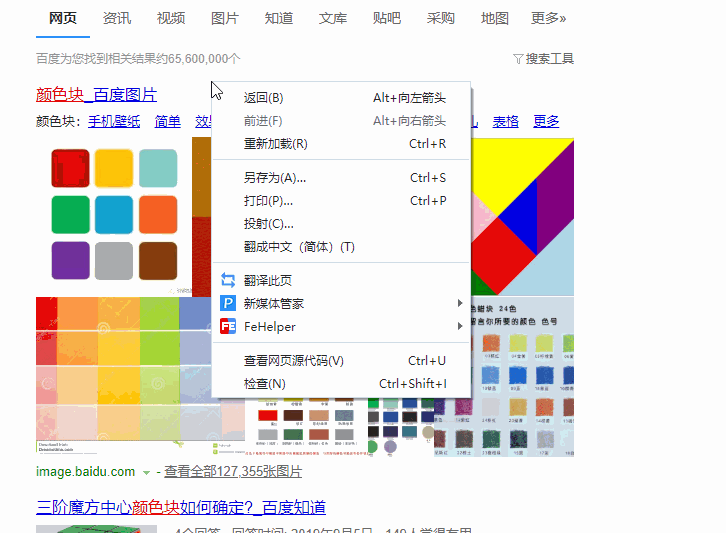Image resolution: width=726 pixels, height=533 pixels.
Task: Open the 三阶魔方中心颜色块如何确定 result link
Action: click(x=181, y=508)
